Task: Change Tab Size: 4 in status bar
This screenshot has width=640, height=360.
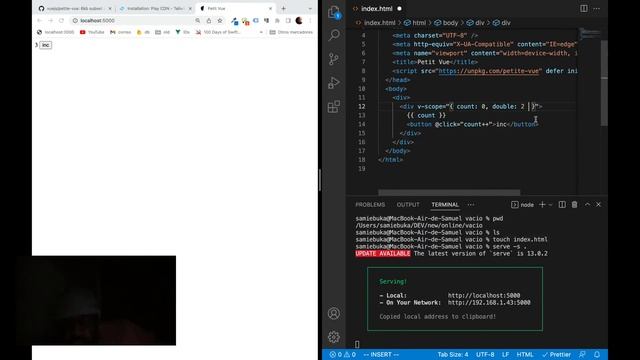Action: click(453, 354)
